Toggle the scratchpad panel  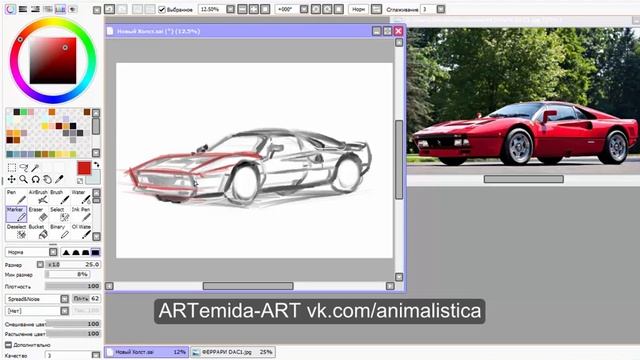click(x=73, y=9)
